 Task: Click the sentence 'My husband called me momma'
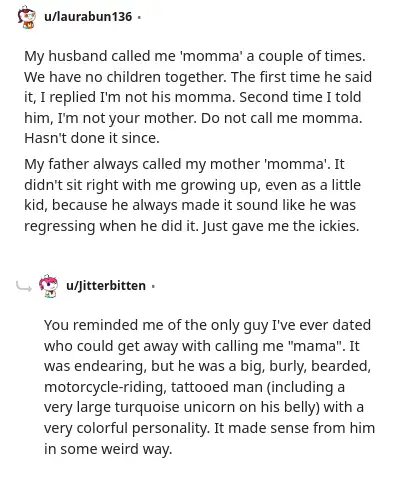(x=133, y=56)
